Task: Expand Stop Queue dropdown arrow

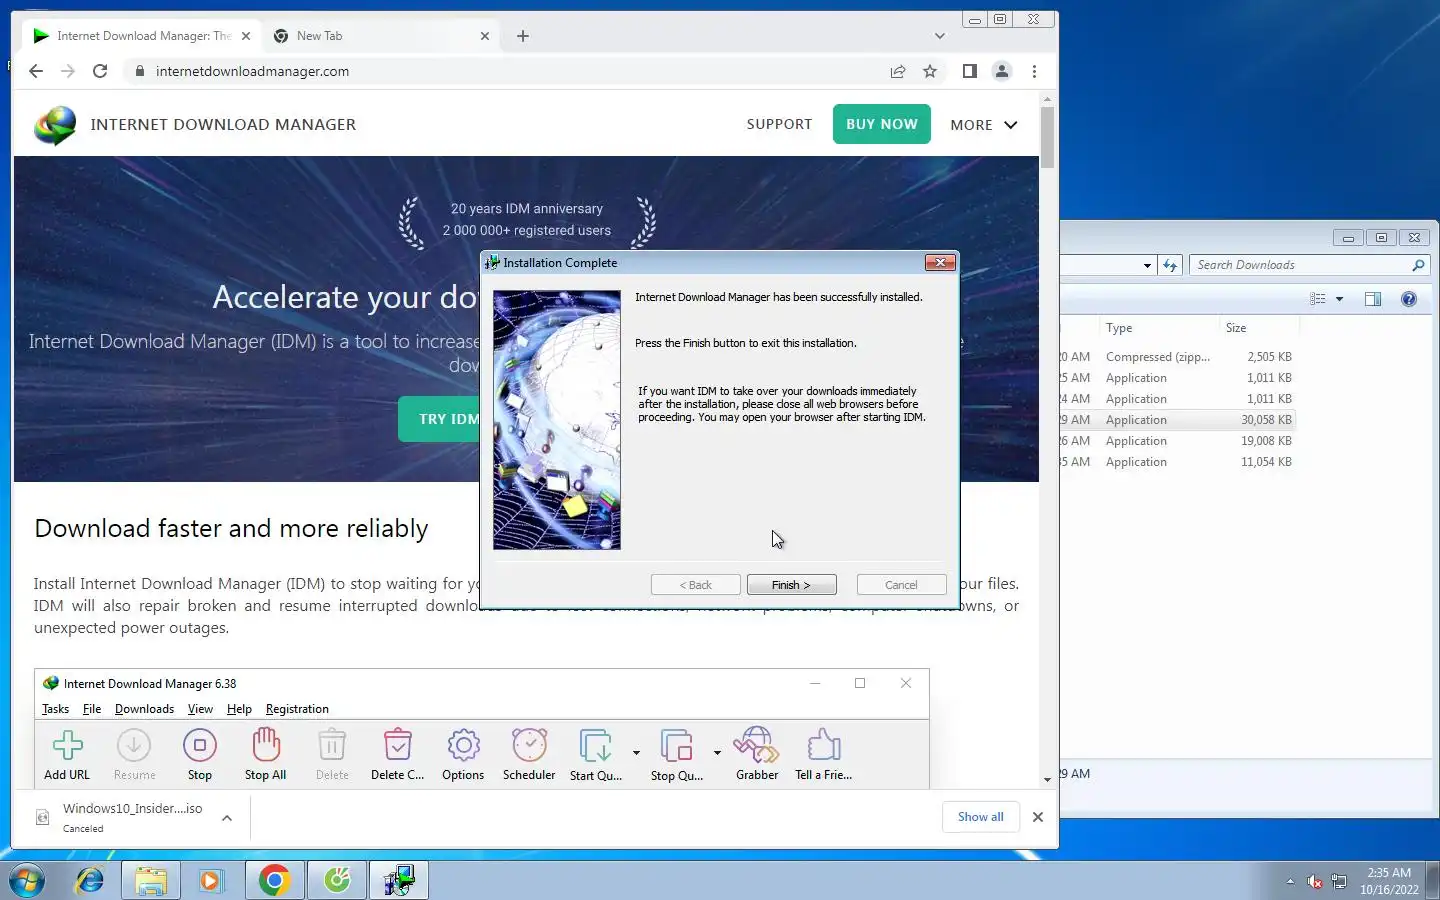Action: [717, 752]
